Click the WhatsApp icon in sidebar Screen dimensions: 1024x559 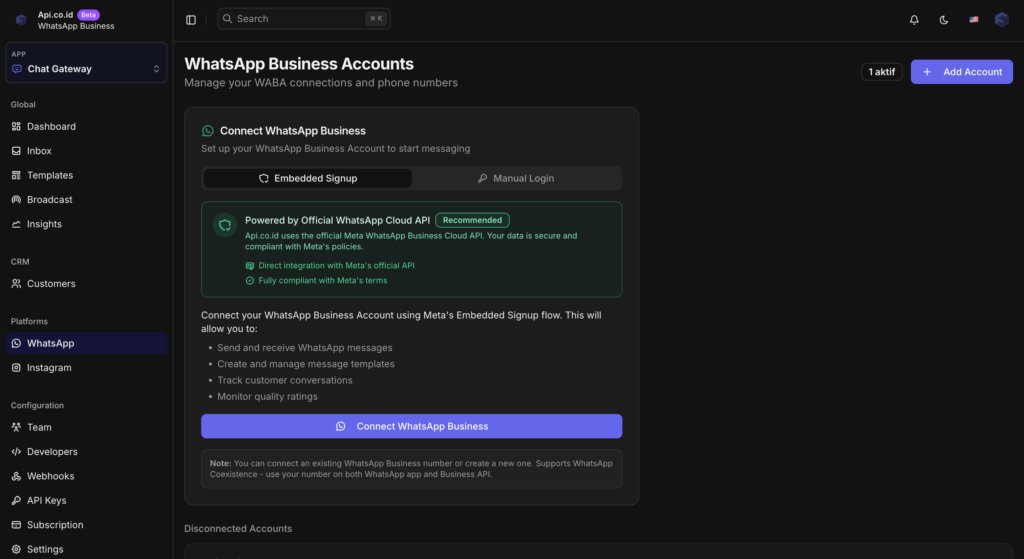coord(16,343)
